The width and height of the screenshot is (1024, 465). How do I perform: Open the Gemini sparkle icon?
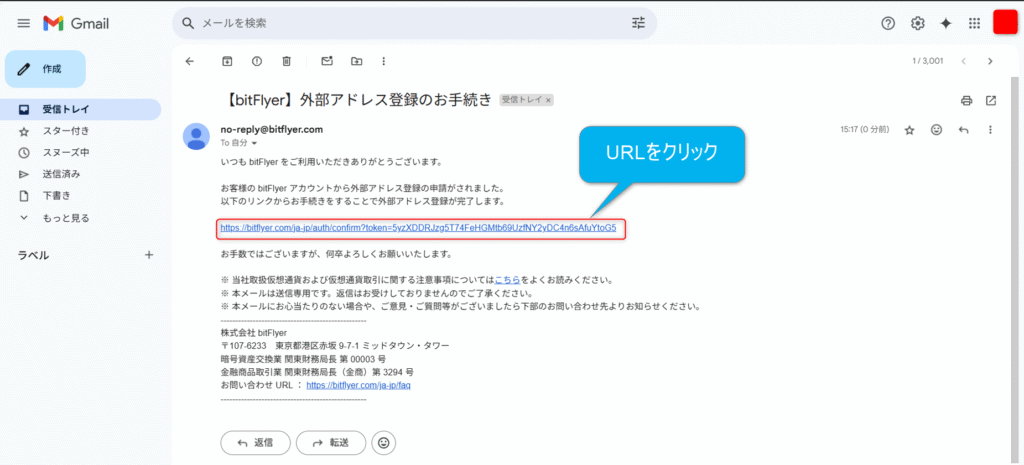point(945,24)
